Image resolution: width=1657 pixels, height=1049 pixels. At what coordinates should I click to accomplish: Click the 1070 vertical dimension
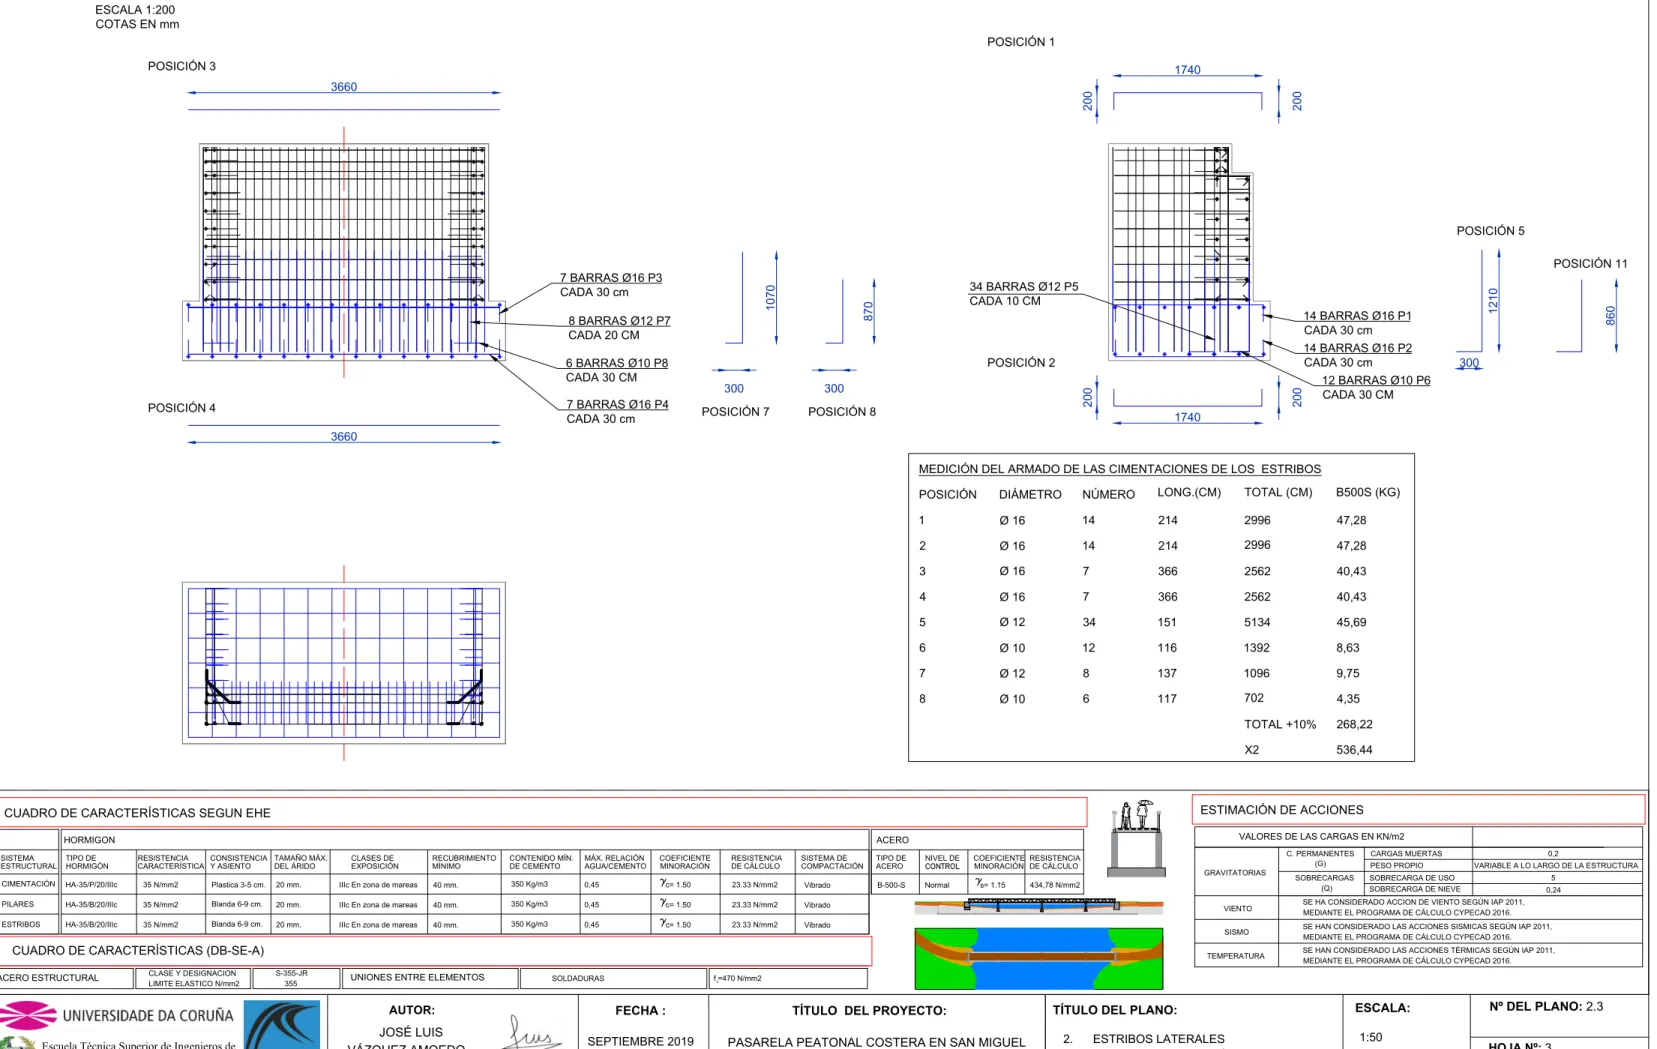click(770, 297)
